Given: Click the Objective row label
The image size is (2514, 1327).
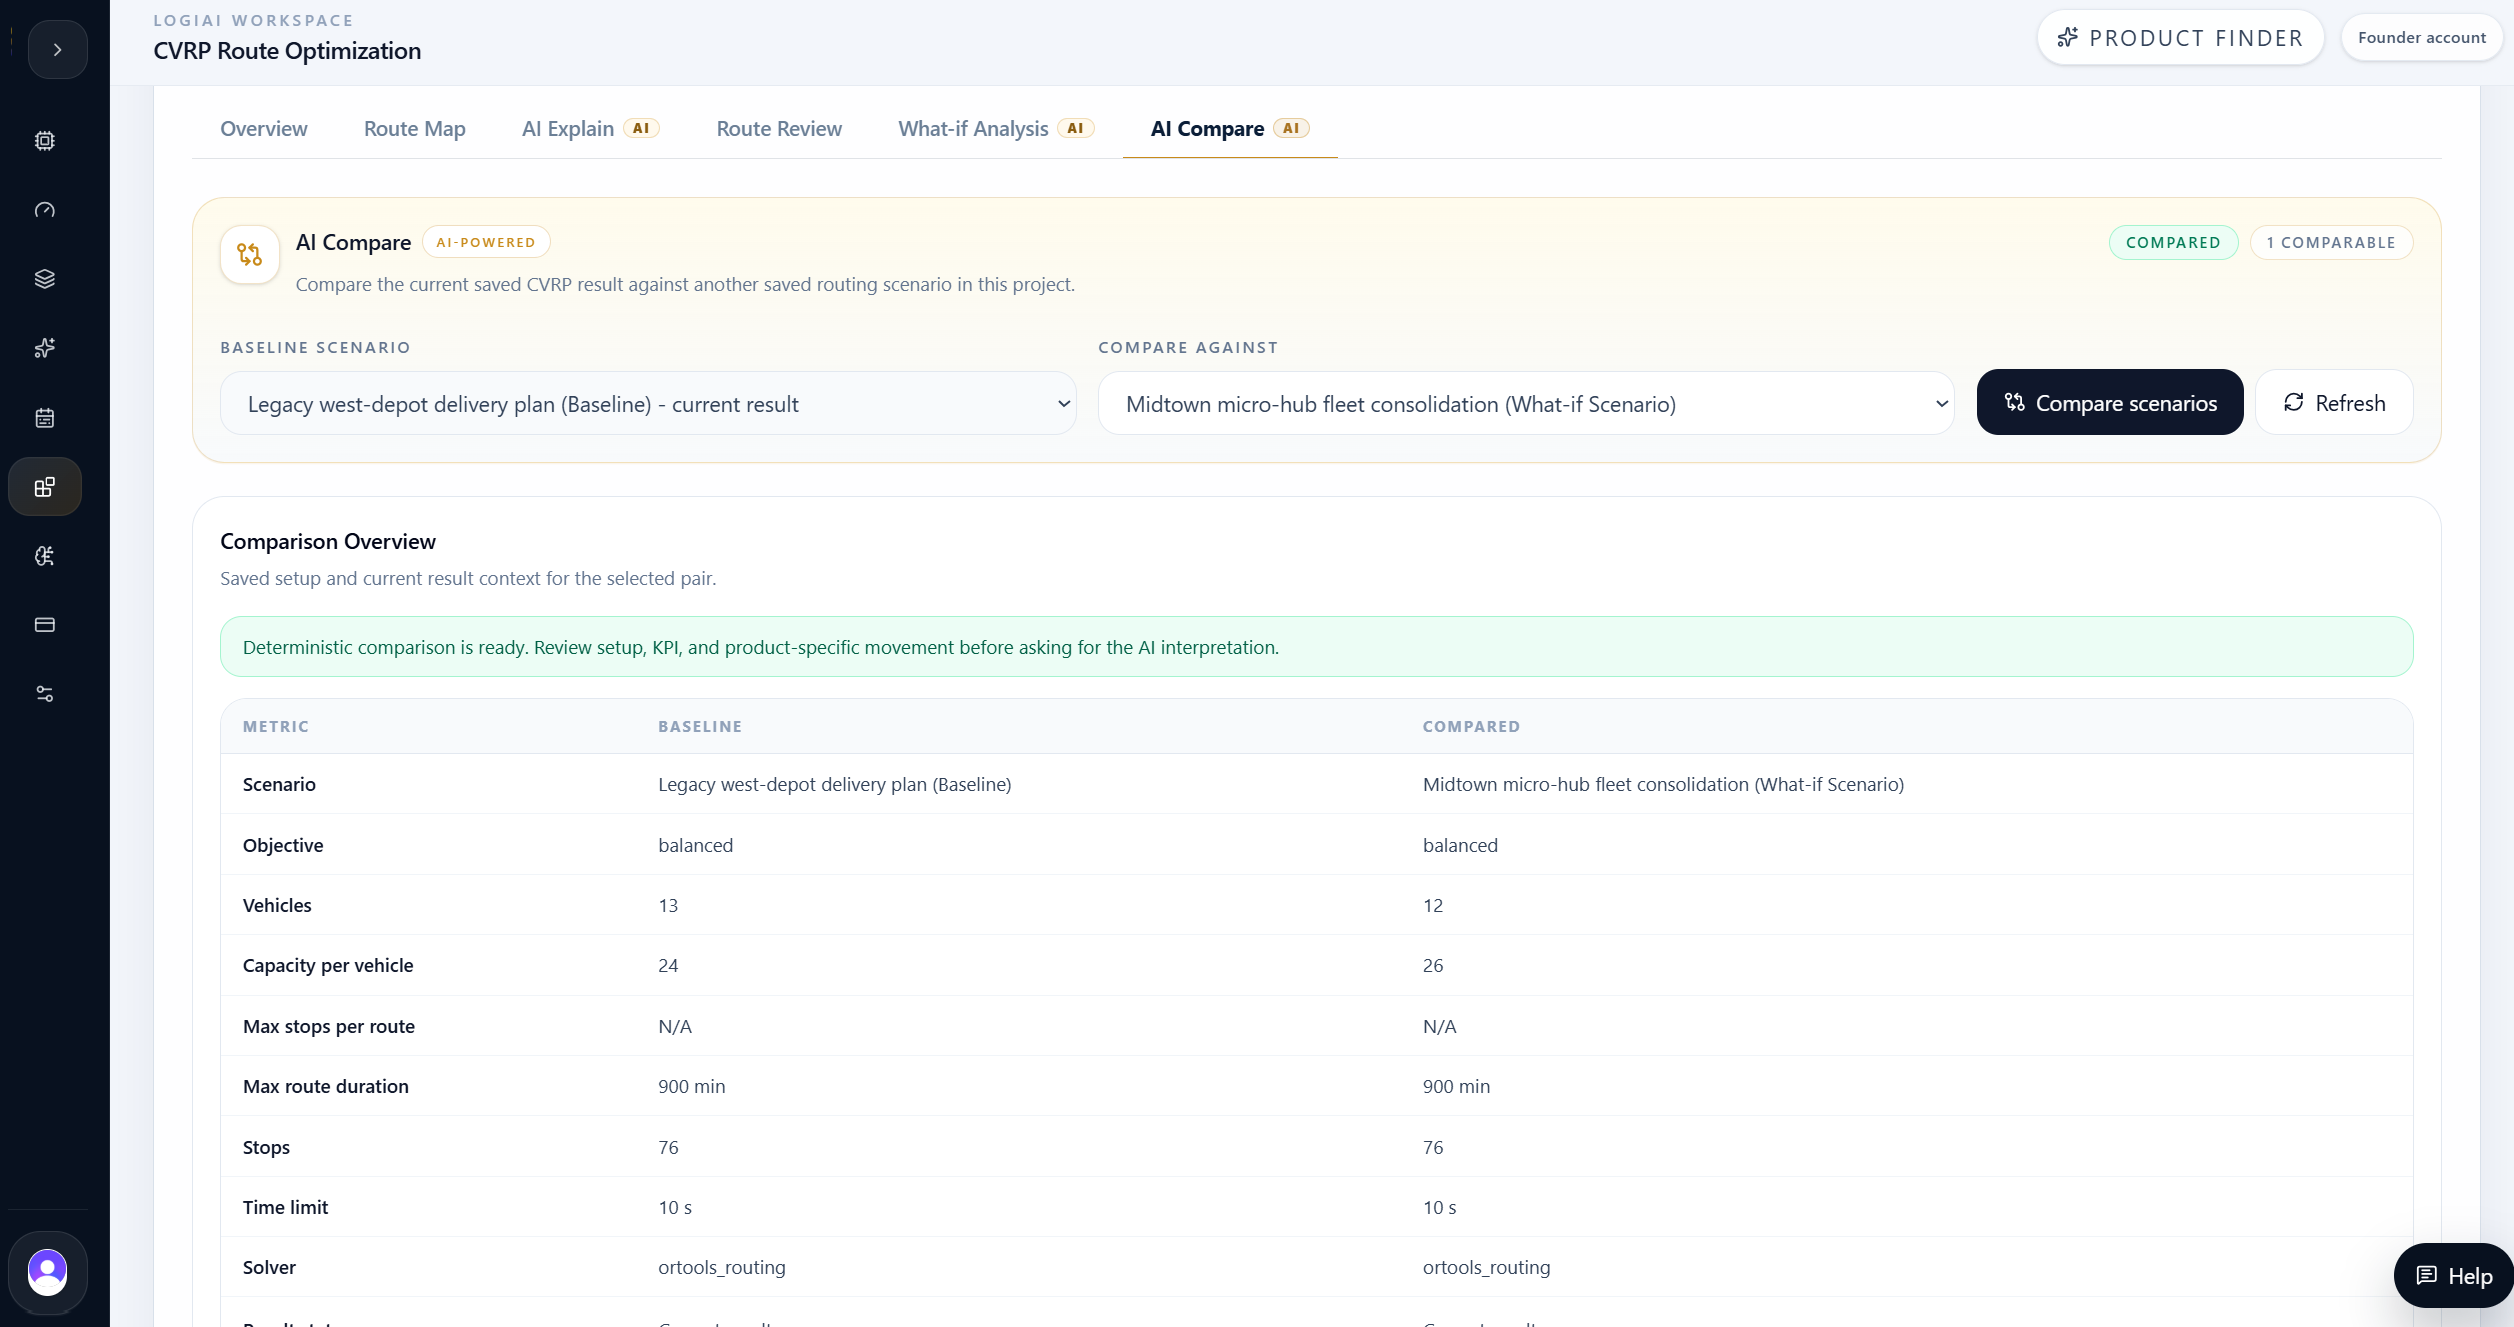Looking at the screenshot, I should tap(283, 845).
